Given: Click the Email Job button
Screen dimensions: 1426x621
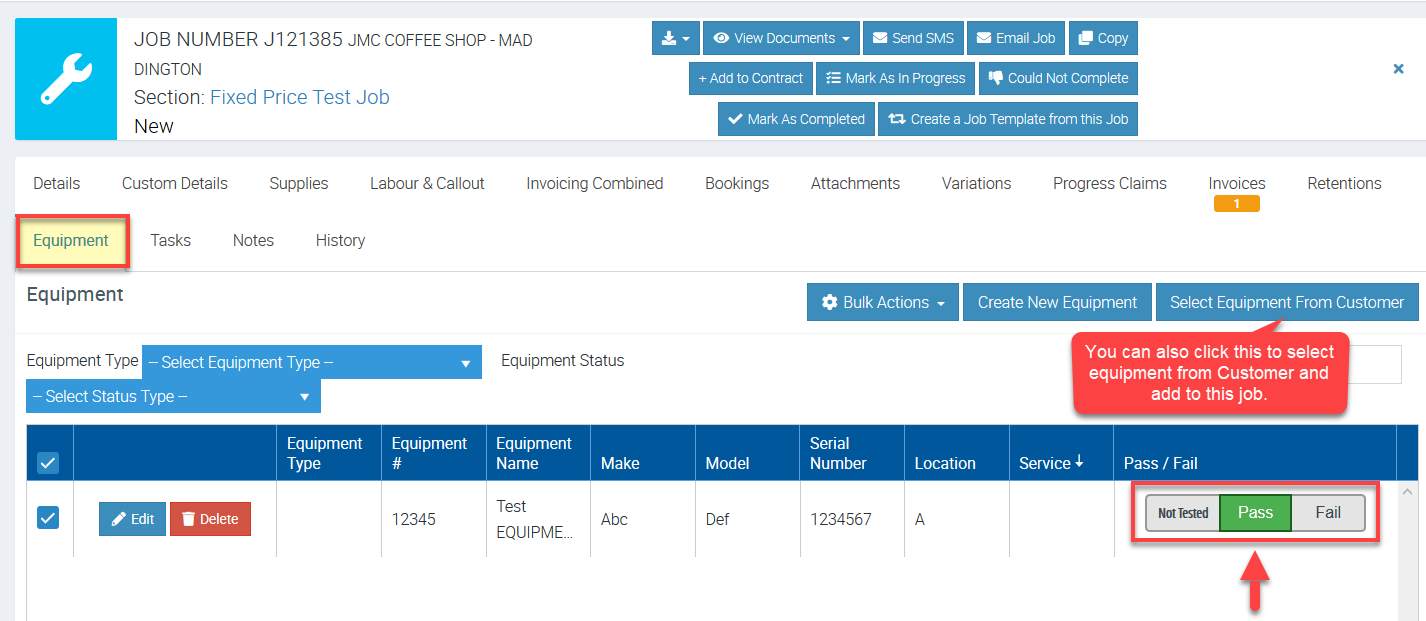Looking at the screenshot, I should pos(1015,38).
